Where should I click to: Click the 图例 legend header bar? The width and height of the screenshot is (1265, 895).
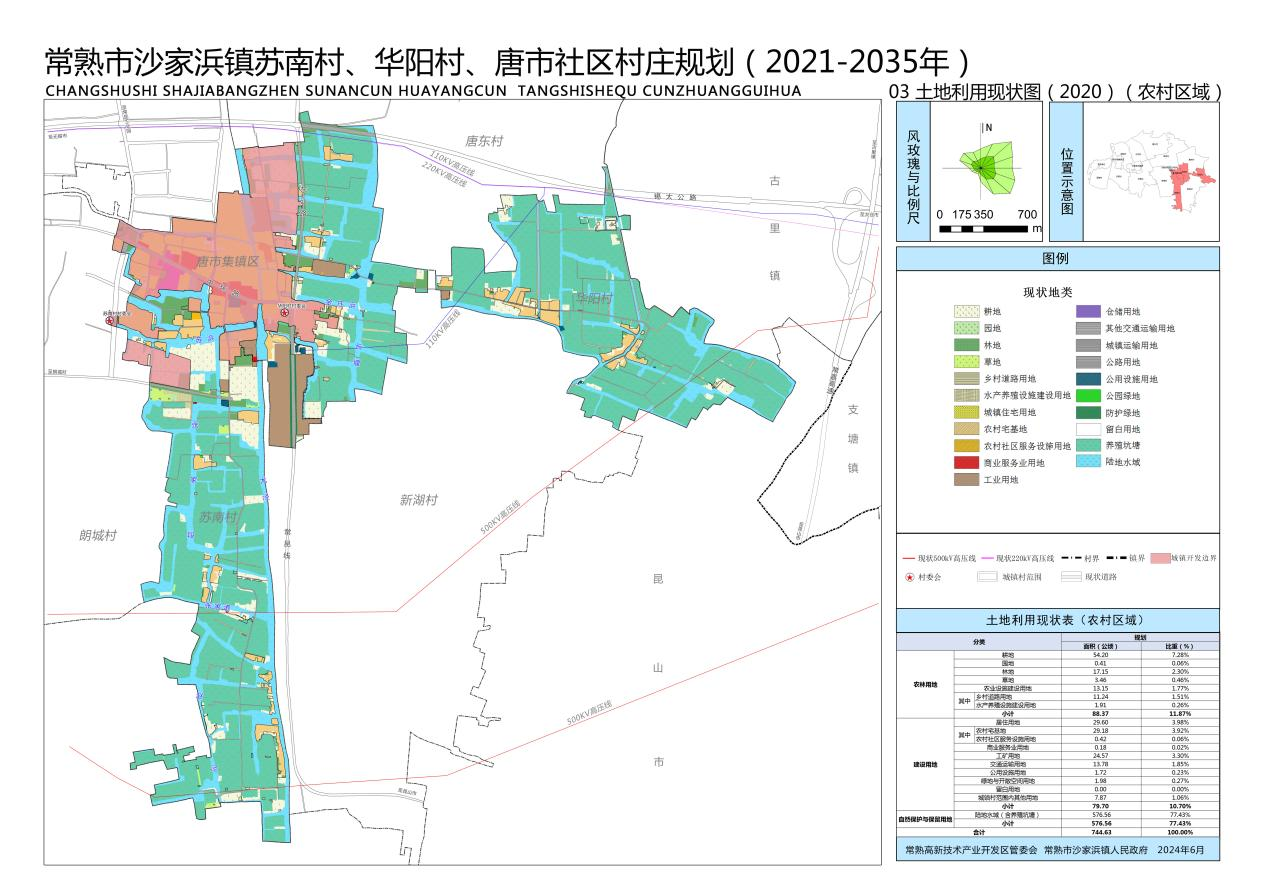(x=1057, y=258)
